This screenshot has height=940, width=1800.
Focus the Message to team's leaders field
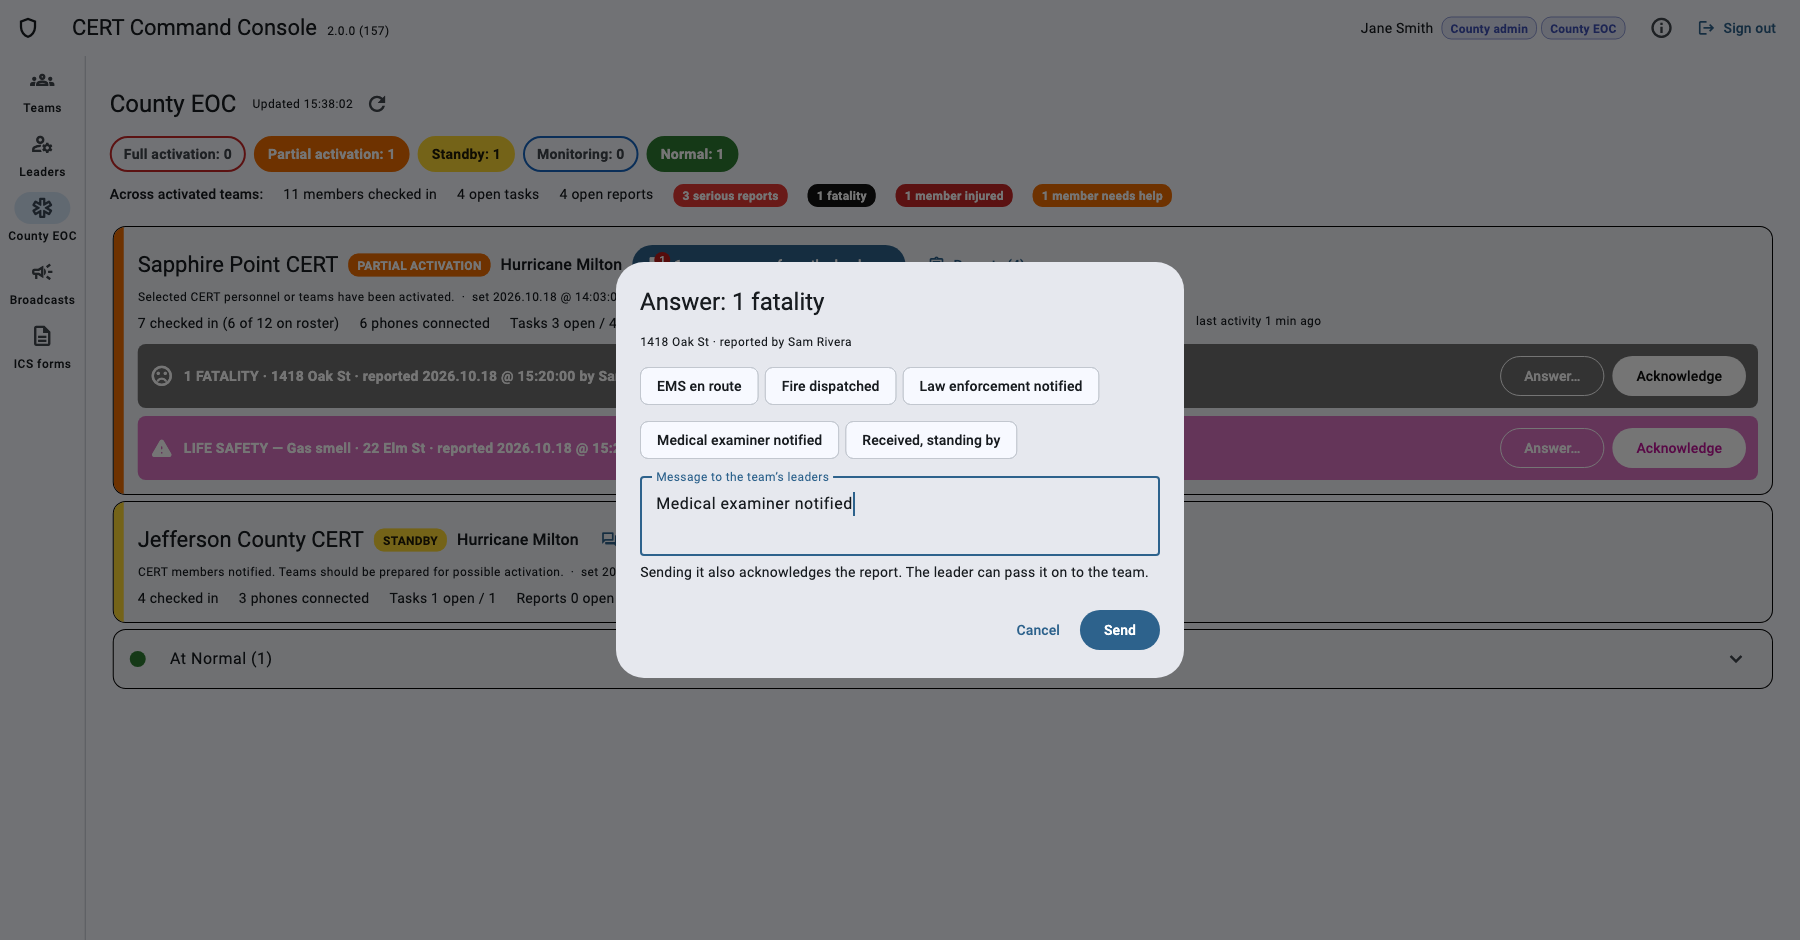coord(900,516)
